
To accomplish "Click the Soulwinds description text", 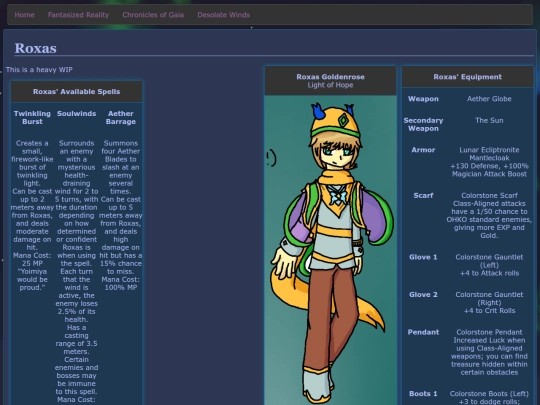I will click(76, 271).
